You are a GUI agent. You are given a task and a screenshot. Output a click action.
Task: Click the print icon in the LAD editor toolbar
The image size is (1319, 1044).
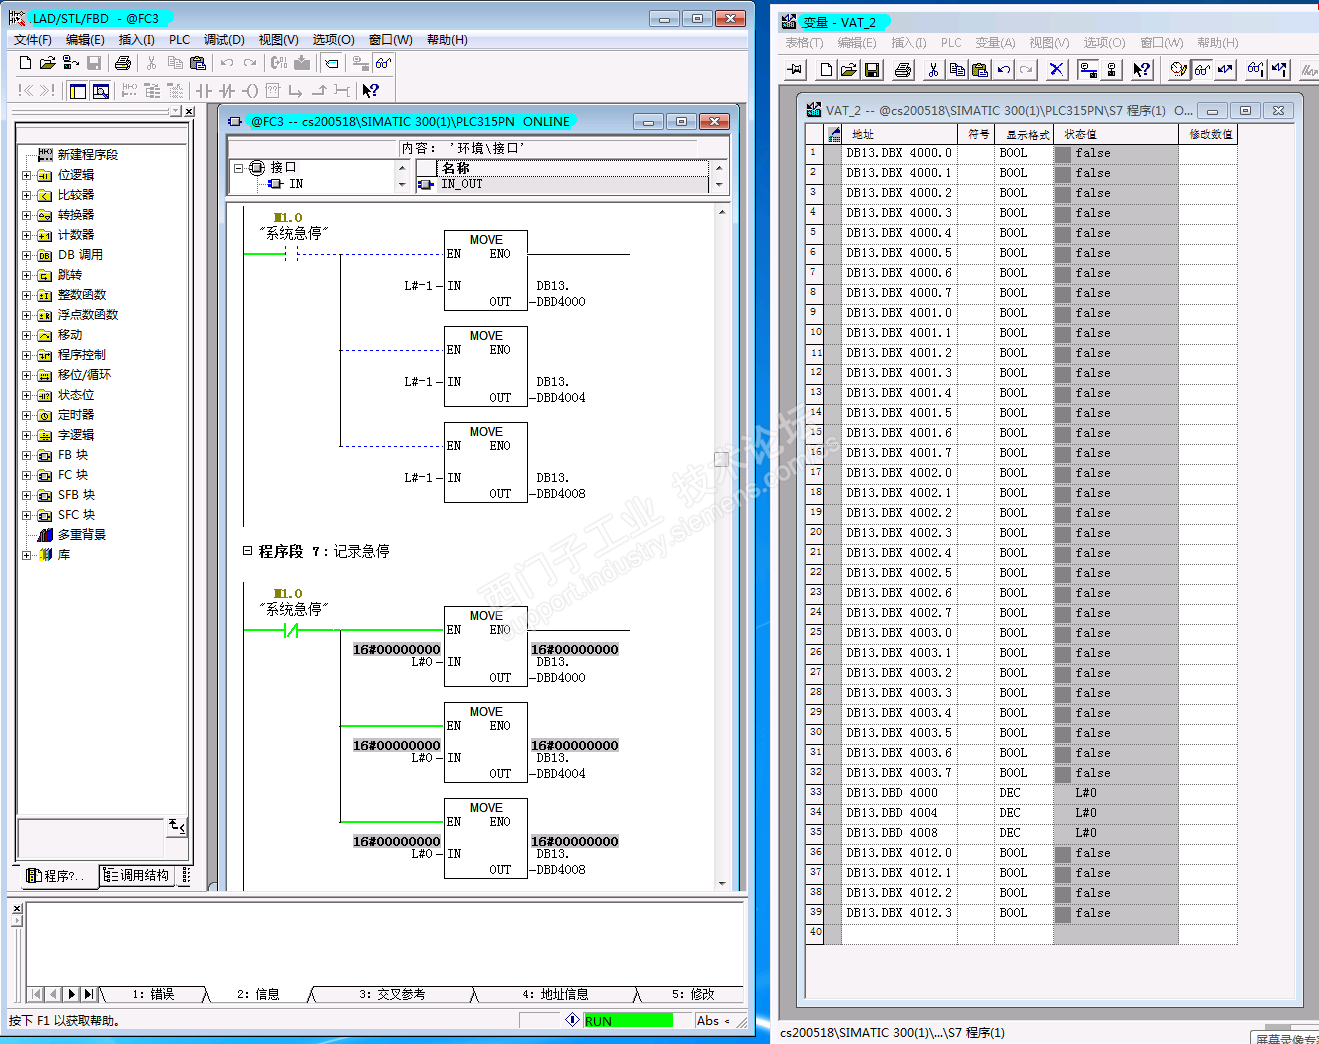123,63
